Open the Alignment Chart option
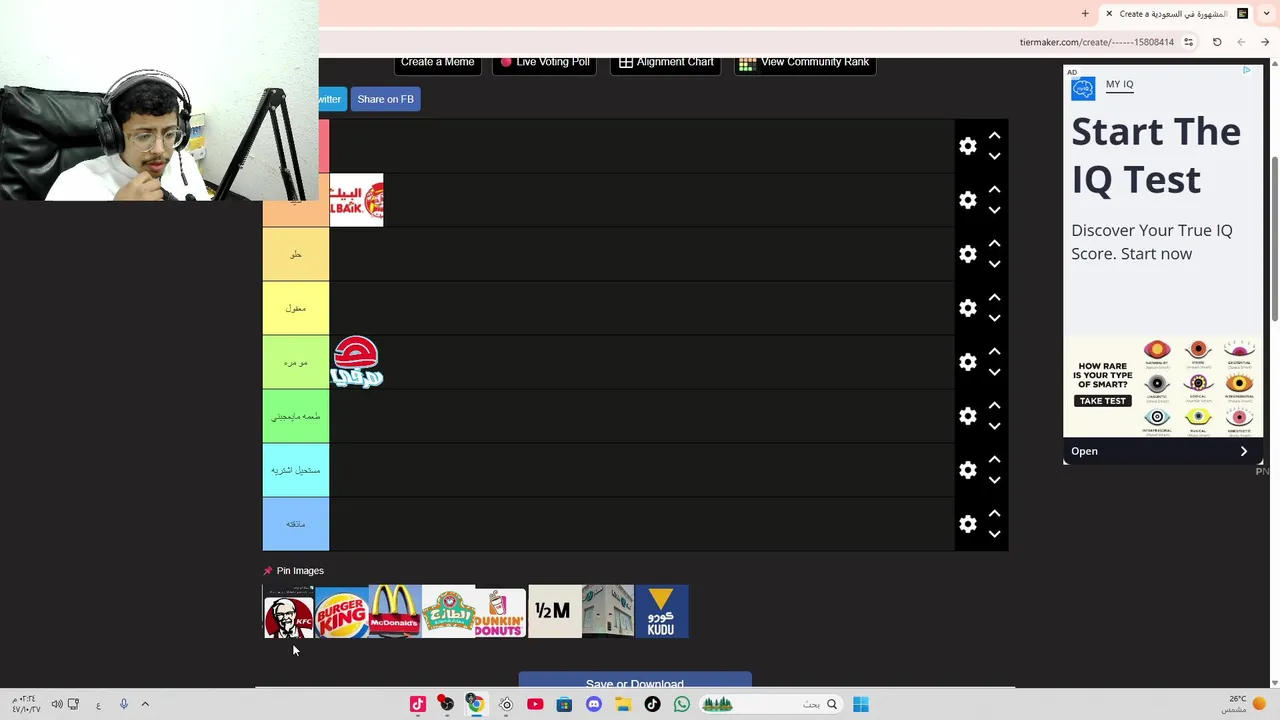The width and height of the screenshot is (1280, 720). click(x=665, y=62)
